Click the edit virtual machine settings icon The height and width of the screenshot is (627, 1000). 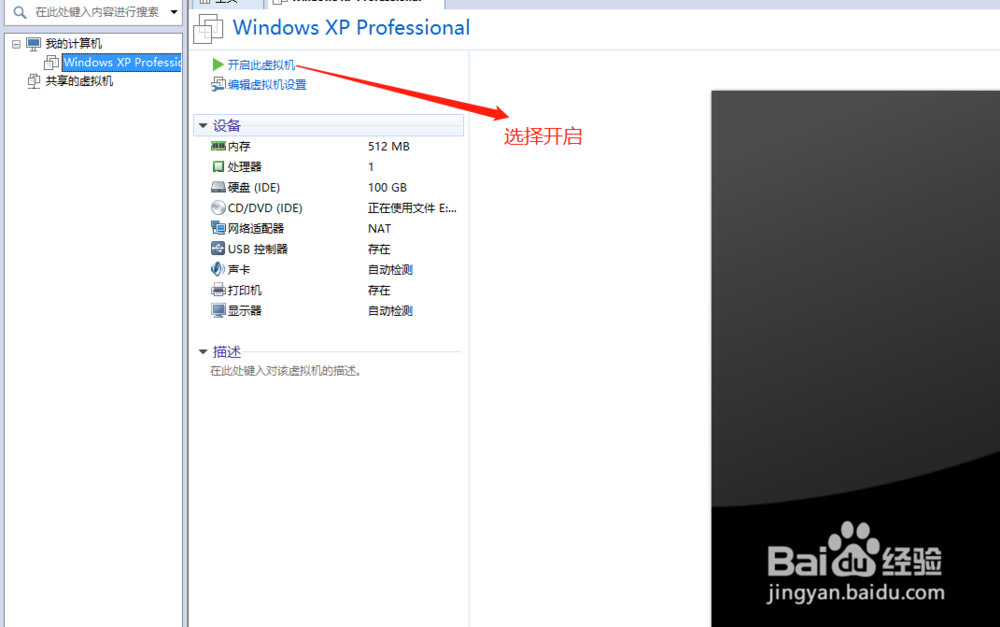point(218,84)
